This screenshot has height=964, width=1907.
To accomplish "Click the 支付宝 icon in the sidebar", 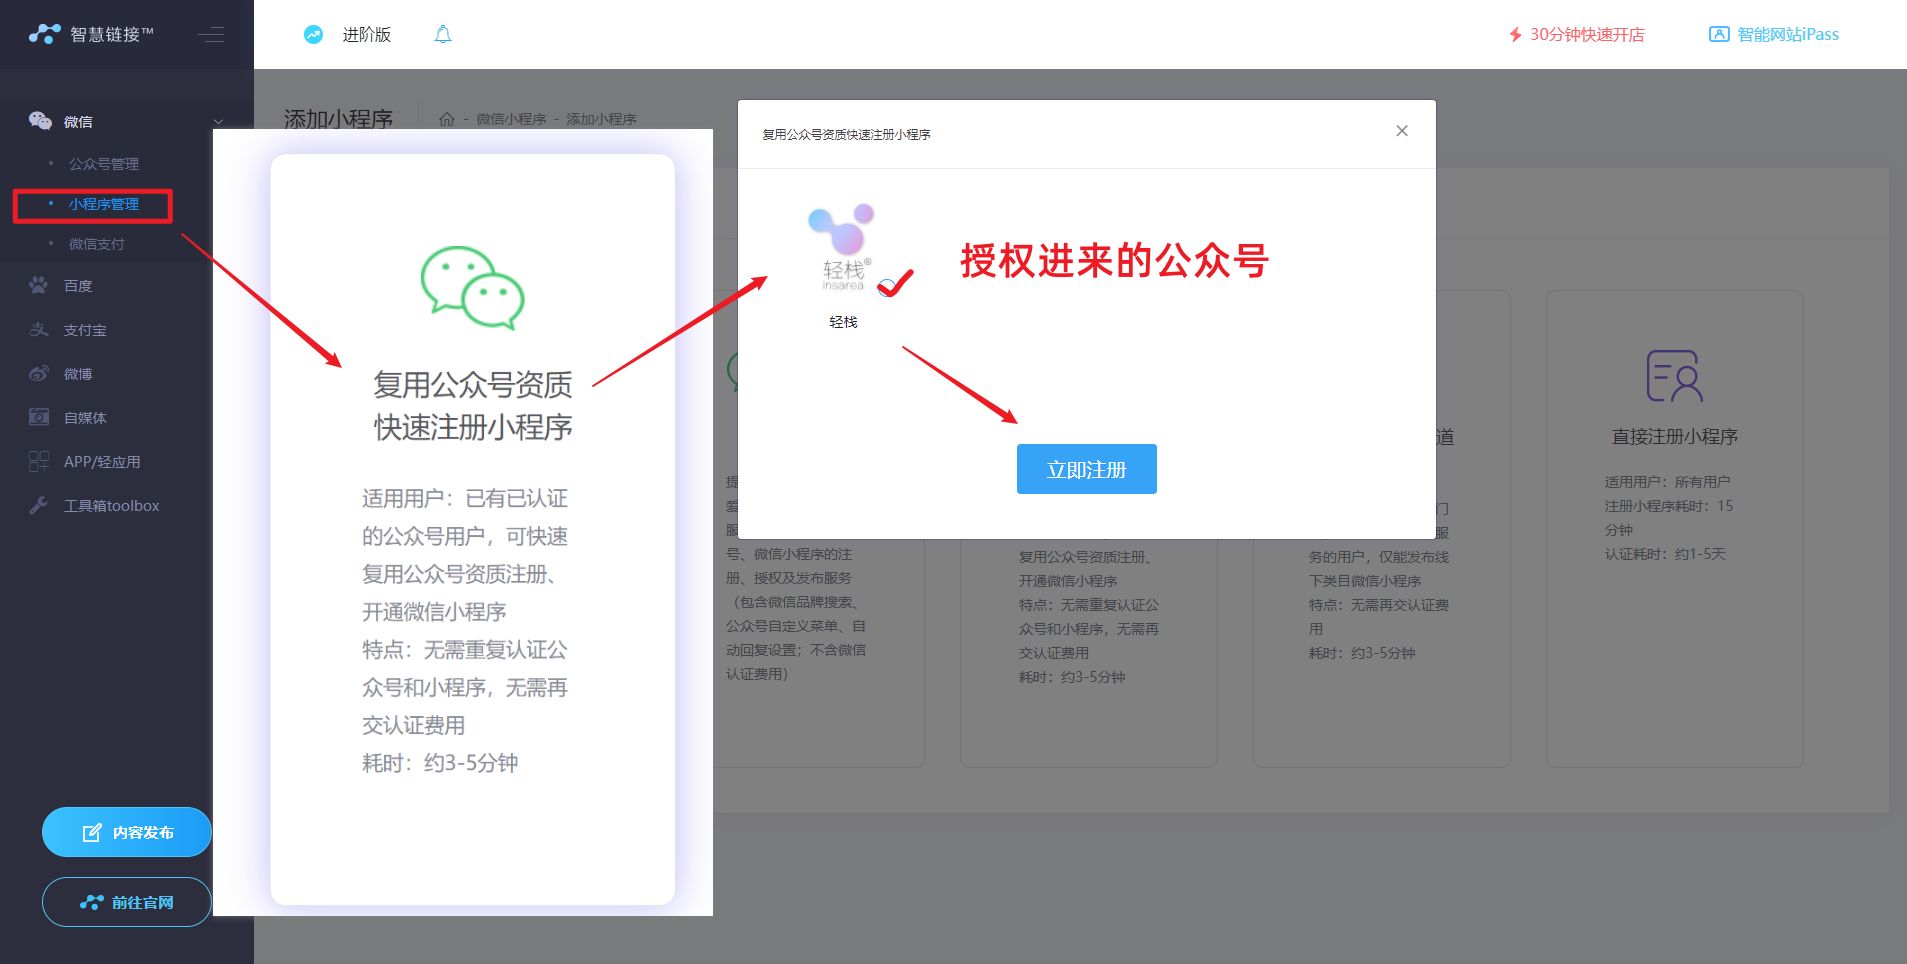I will click(39, 329).
